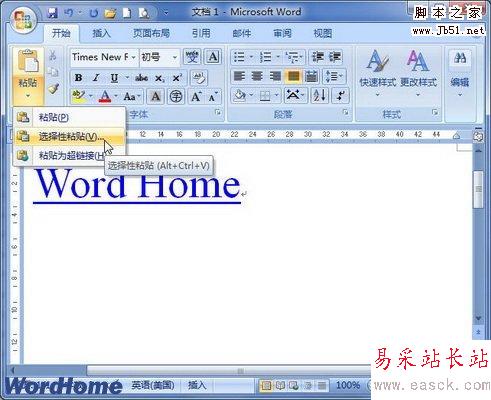Image resolution: width=491 pixels, height=400 pixels.
Task: Open the font name dropdown
Action: tap(133, 57)
